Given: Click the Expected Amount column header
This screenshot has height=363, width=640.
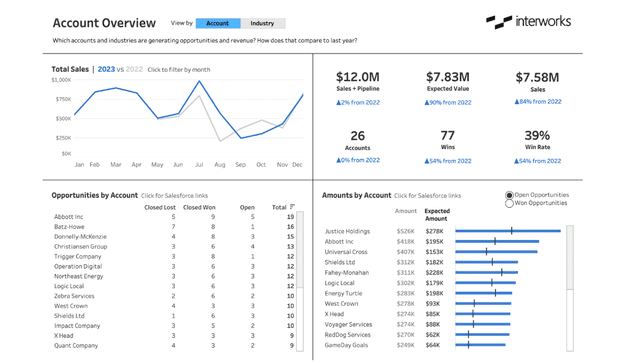Looking at the screenshot, I should 437,215.
